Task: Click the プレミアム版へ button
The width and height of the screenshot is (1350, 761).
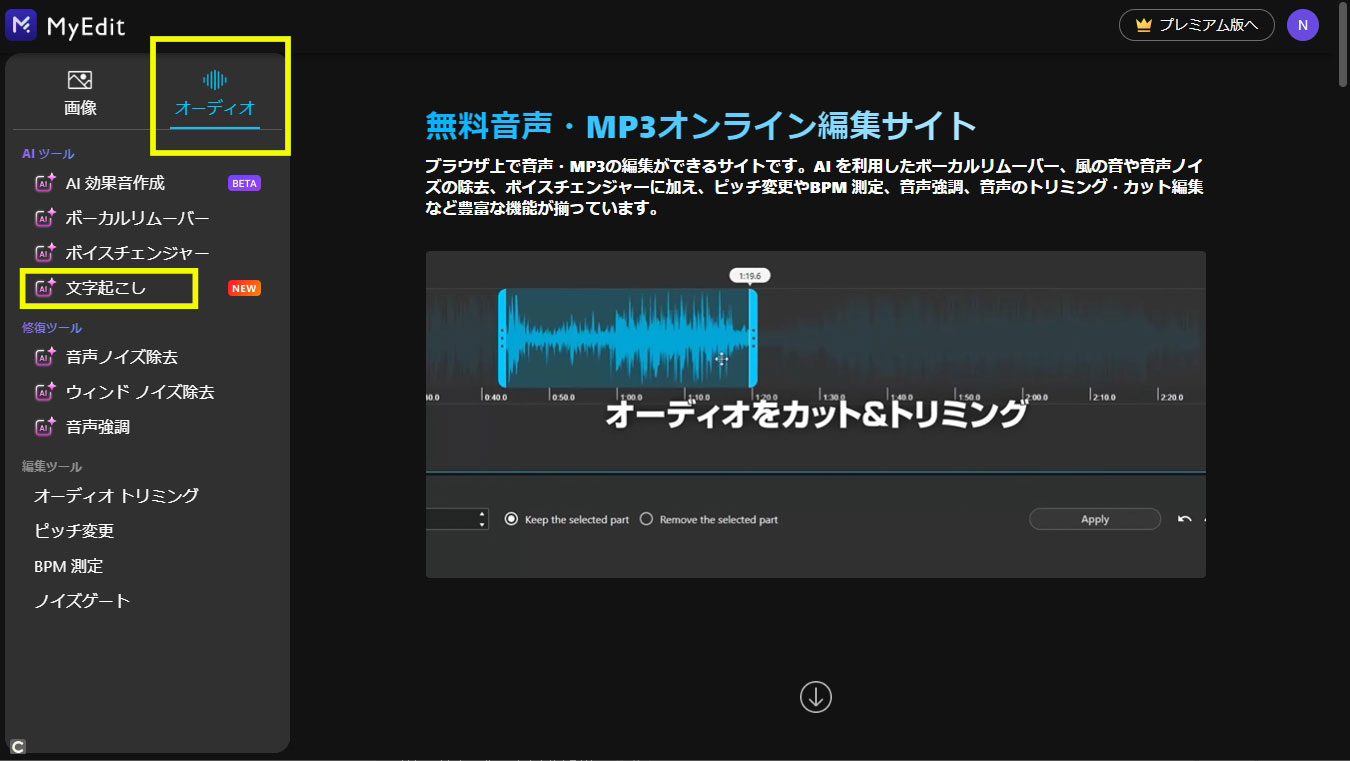Action: [x=1197, y=25]
